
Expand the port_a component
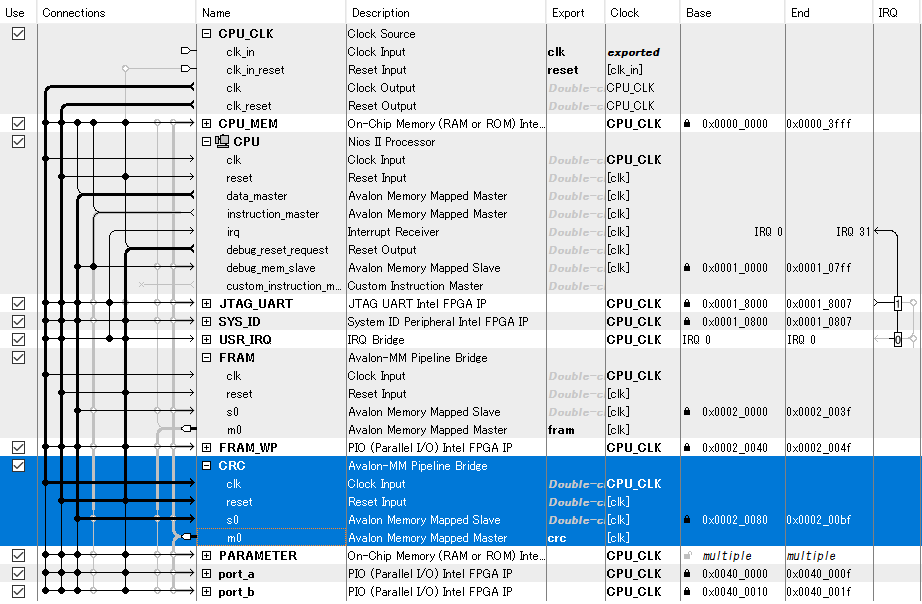coord(206,573)
